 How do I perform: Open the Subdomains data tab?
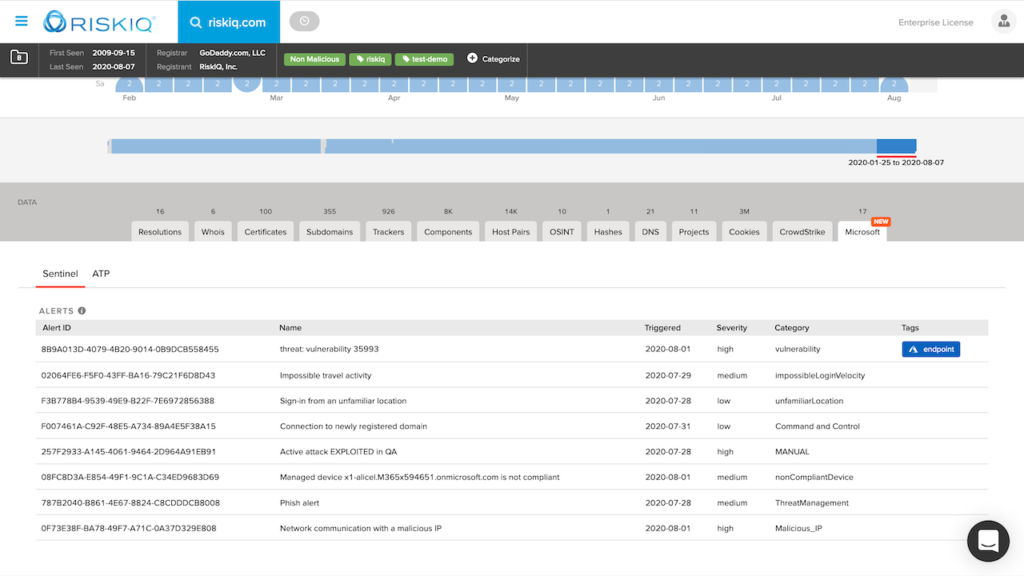(330, 232)
